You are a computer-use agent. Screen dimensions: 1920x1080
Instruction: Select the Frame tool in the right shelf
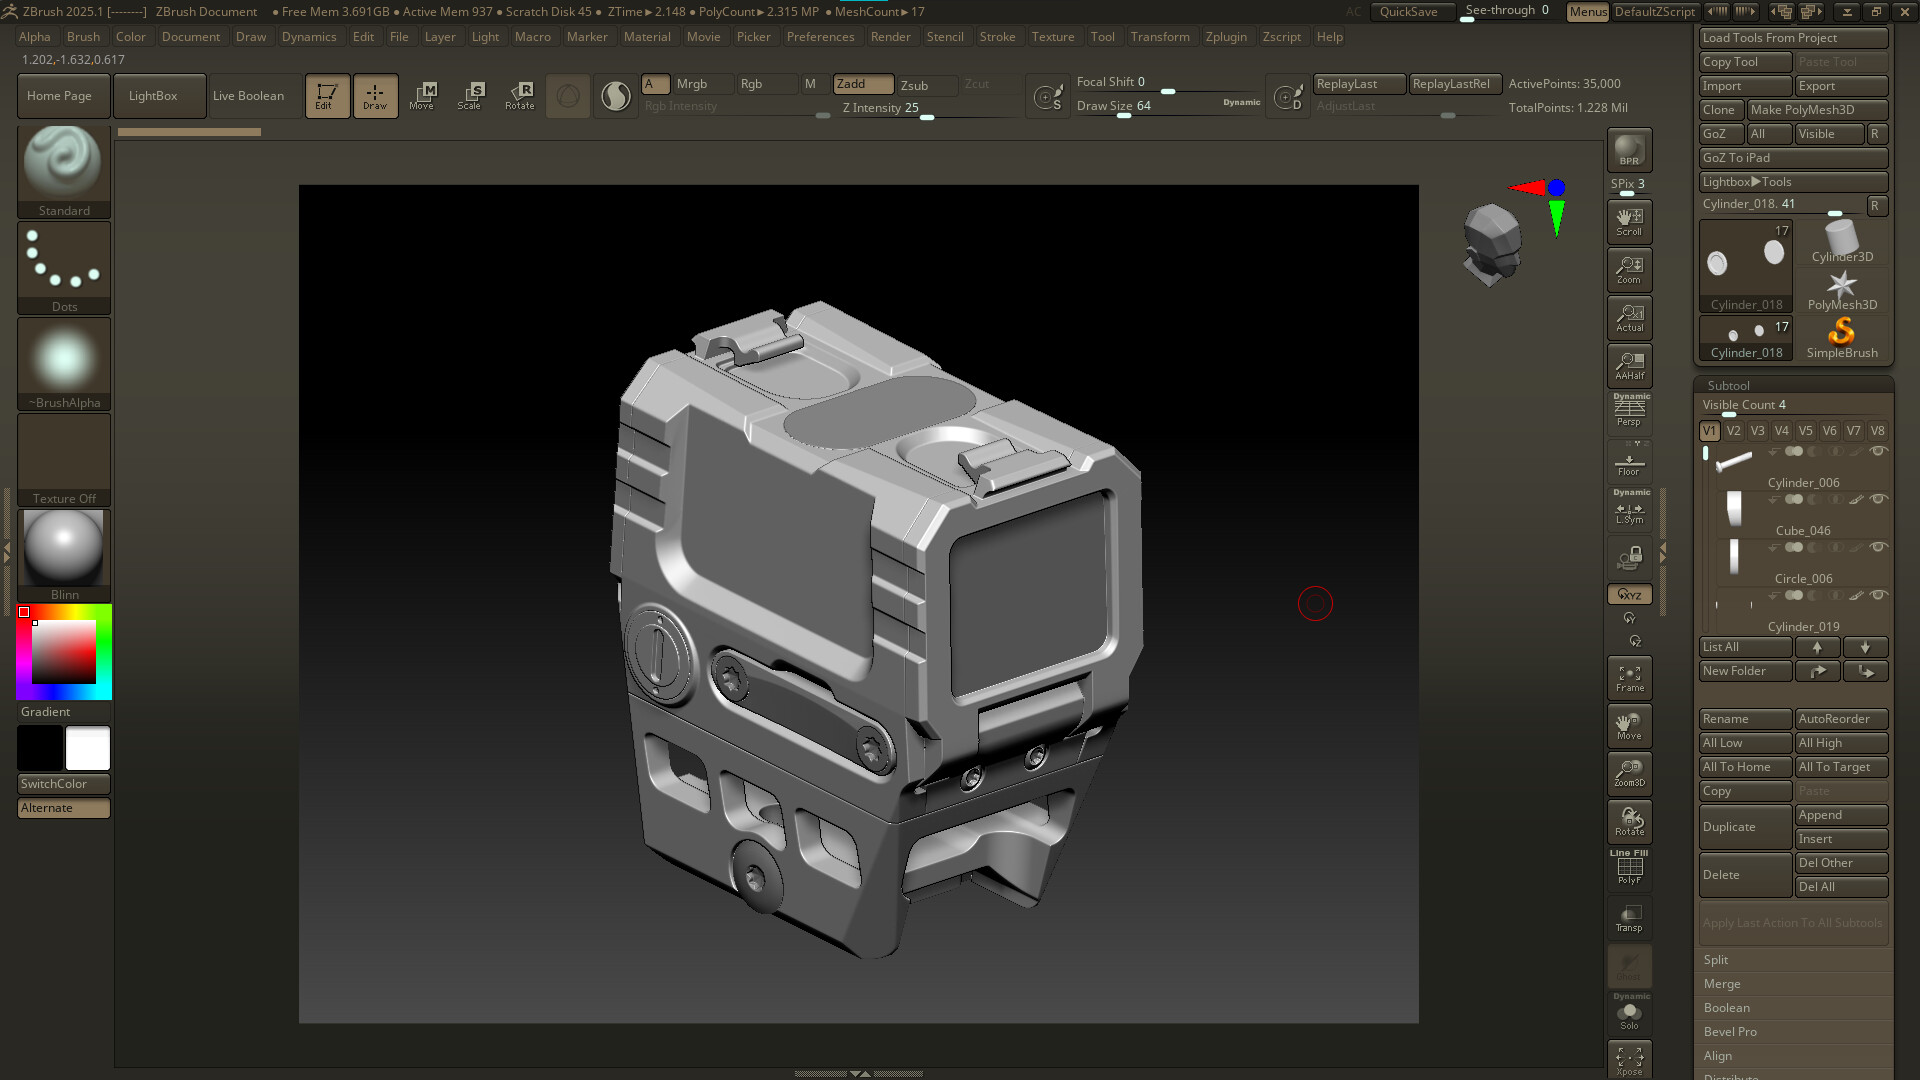pyautogui.click(x=1629, y=678)
